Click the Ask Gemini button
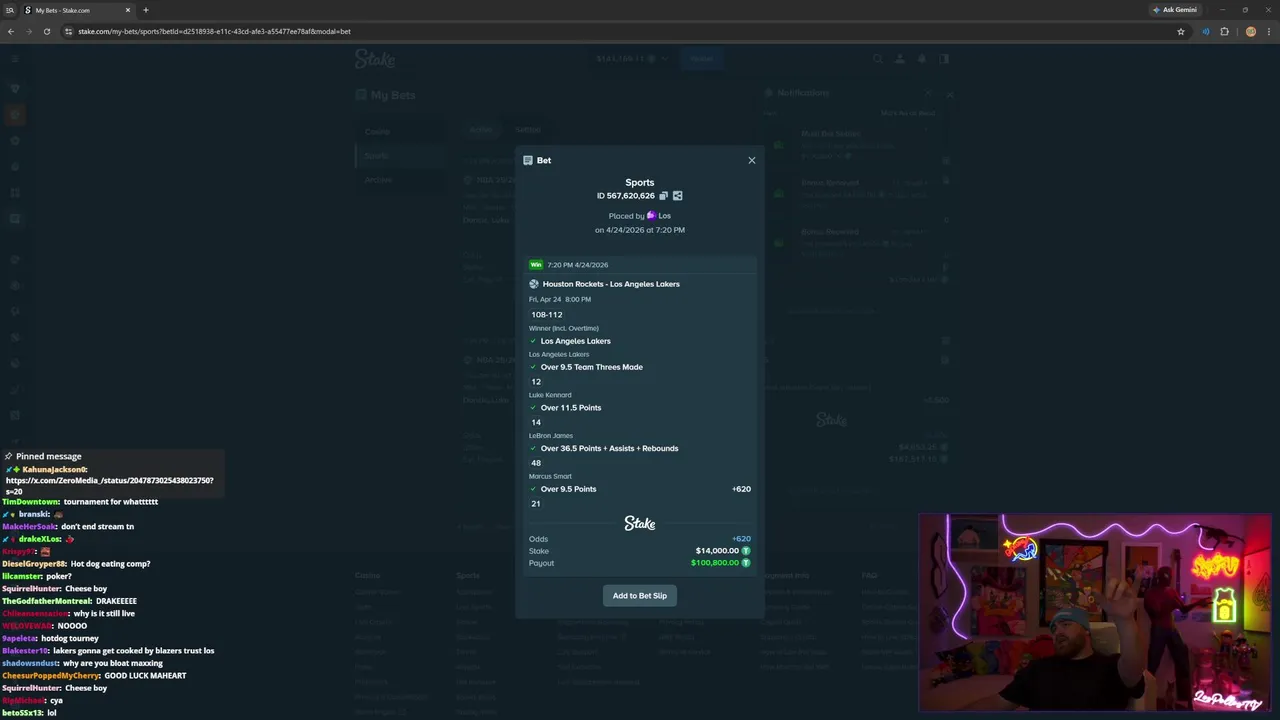 pos(1174,10)
